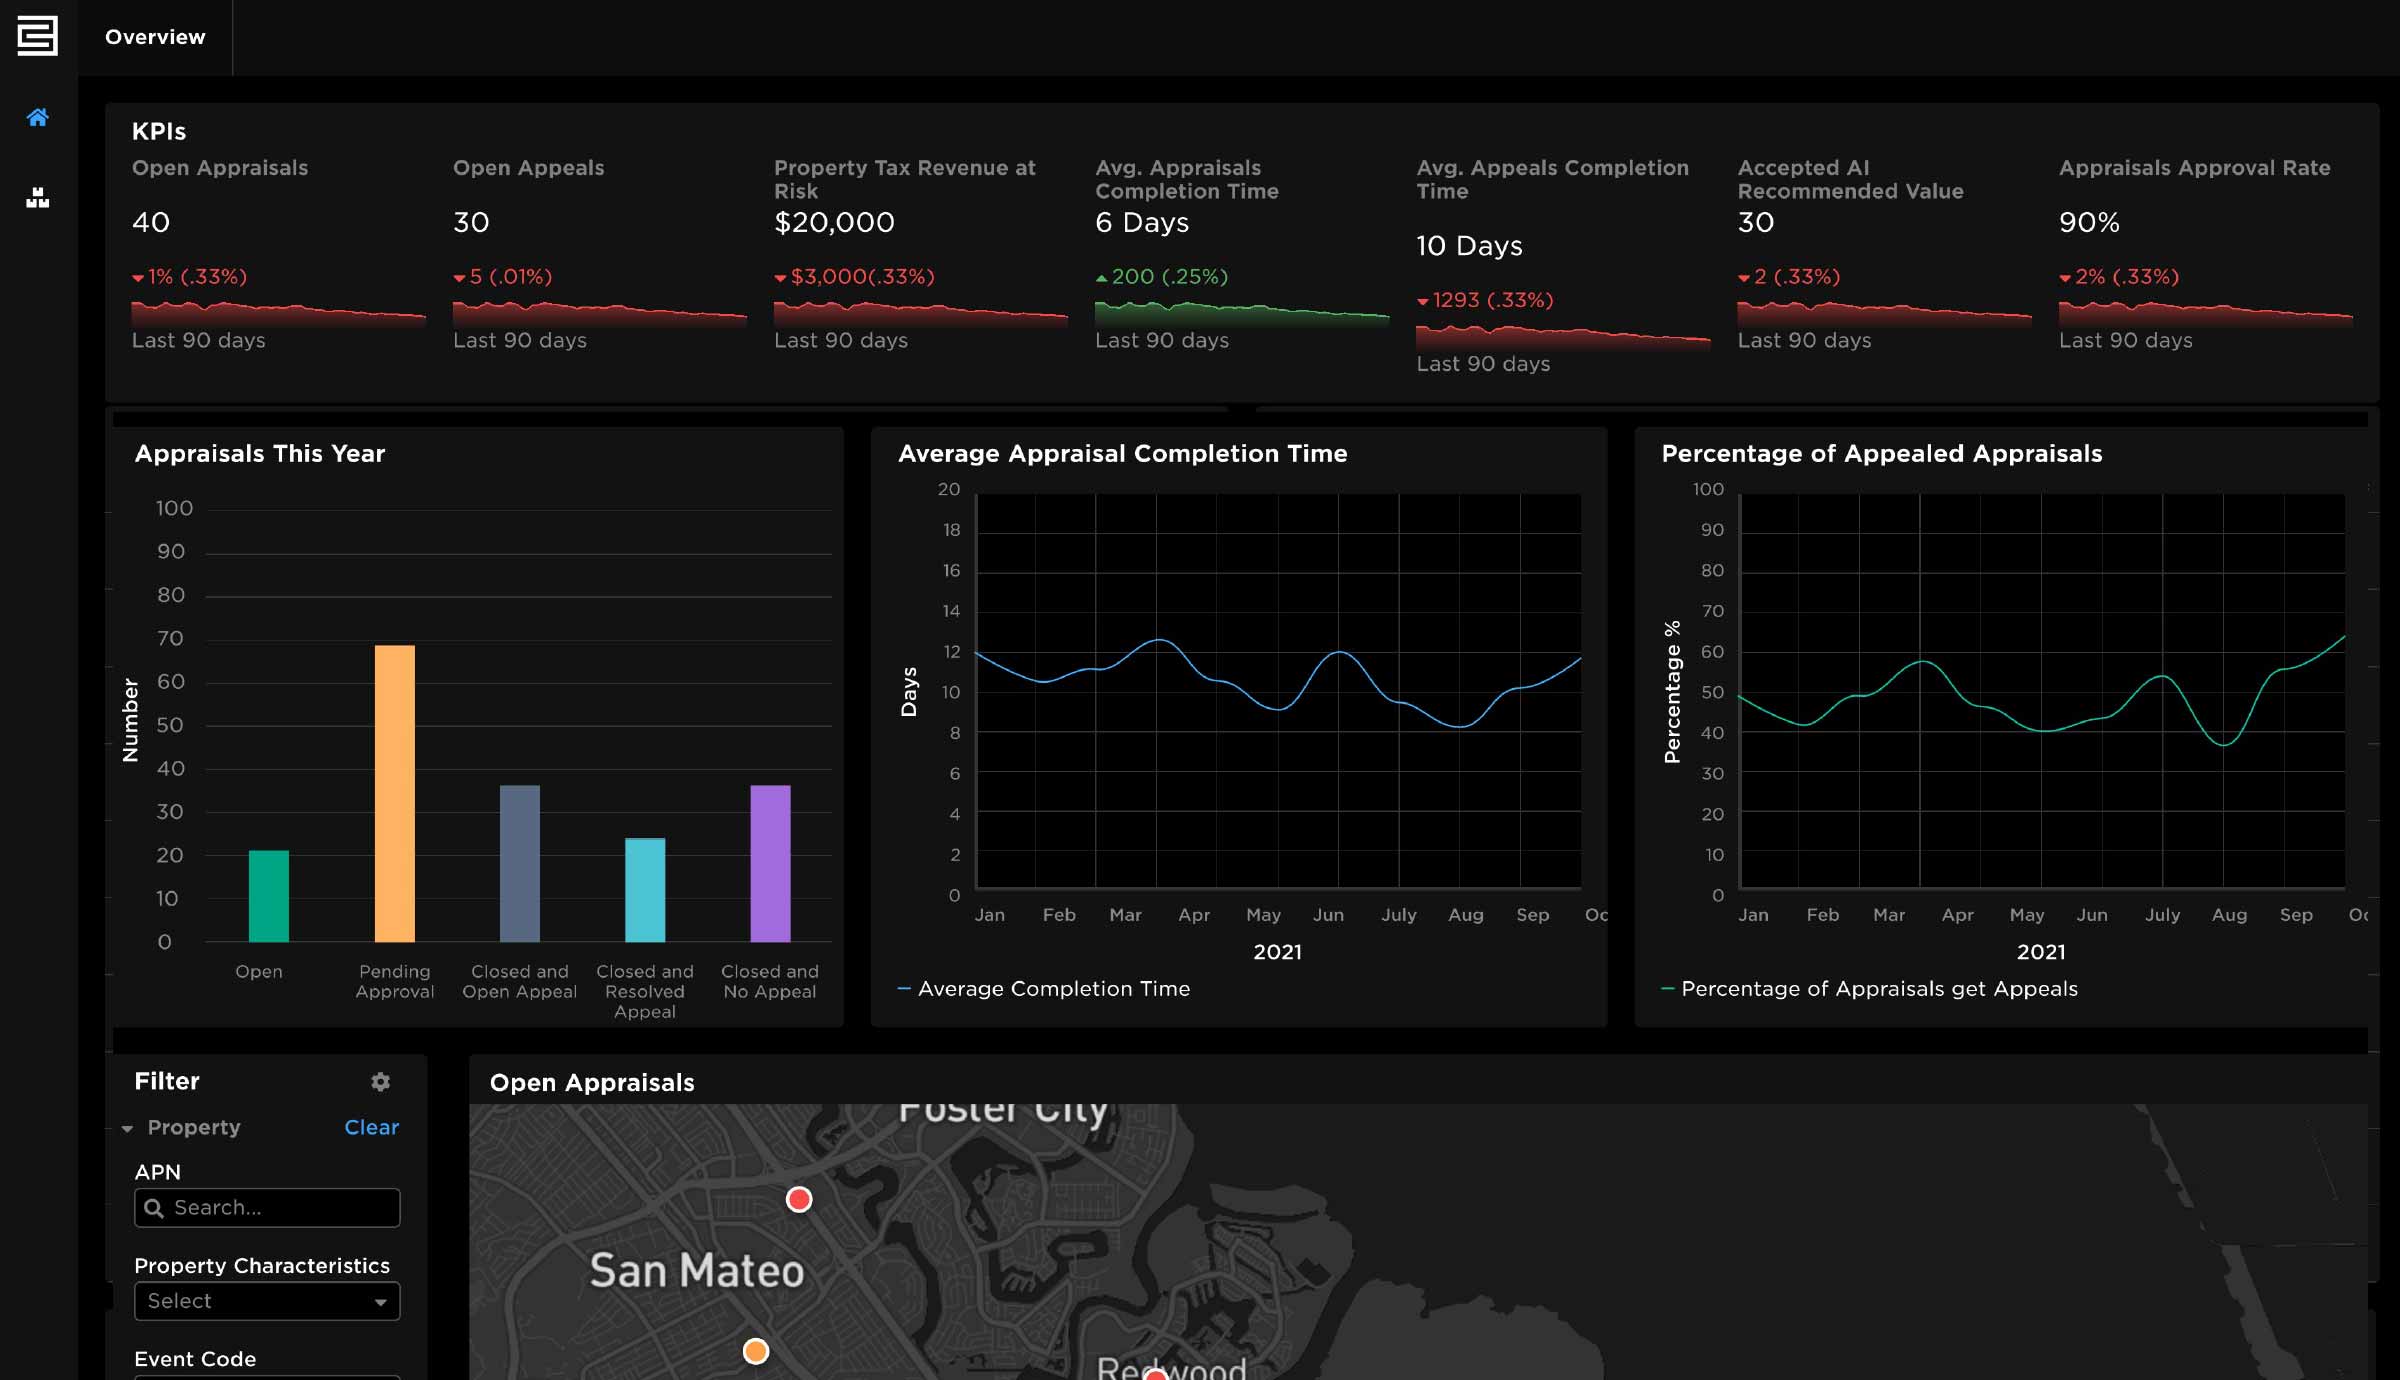Expand the dropdown arrow inside the Select field
Viewport: 2400px width, 1380px height.
(x=381, y=1301)
